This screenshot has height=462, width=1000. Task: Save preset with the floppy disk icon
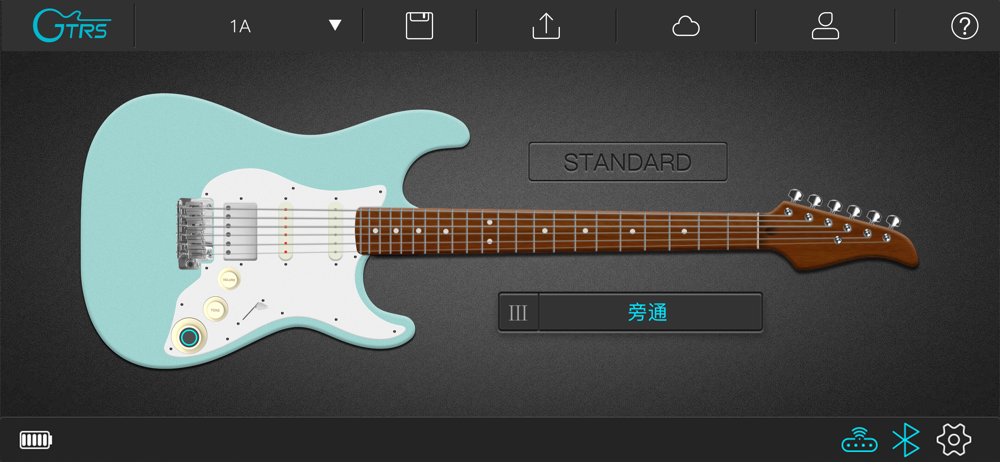(x=419, y=26)
